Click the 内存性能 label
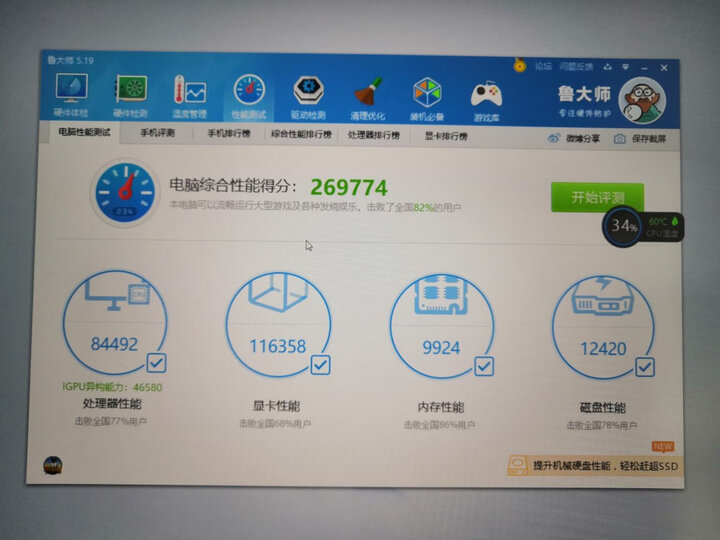The height and width of the screenshot is (540, 720). coord(440,407)
